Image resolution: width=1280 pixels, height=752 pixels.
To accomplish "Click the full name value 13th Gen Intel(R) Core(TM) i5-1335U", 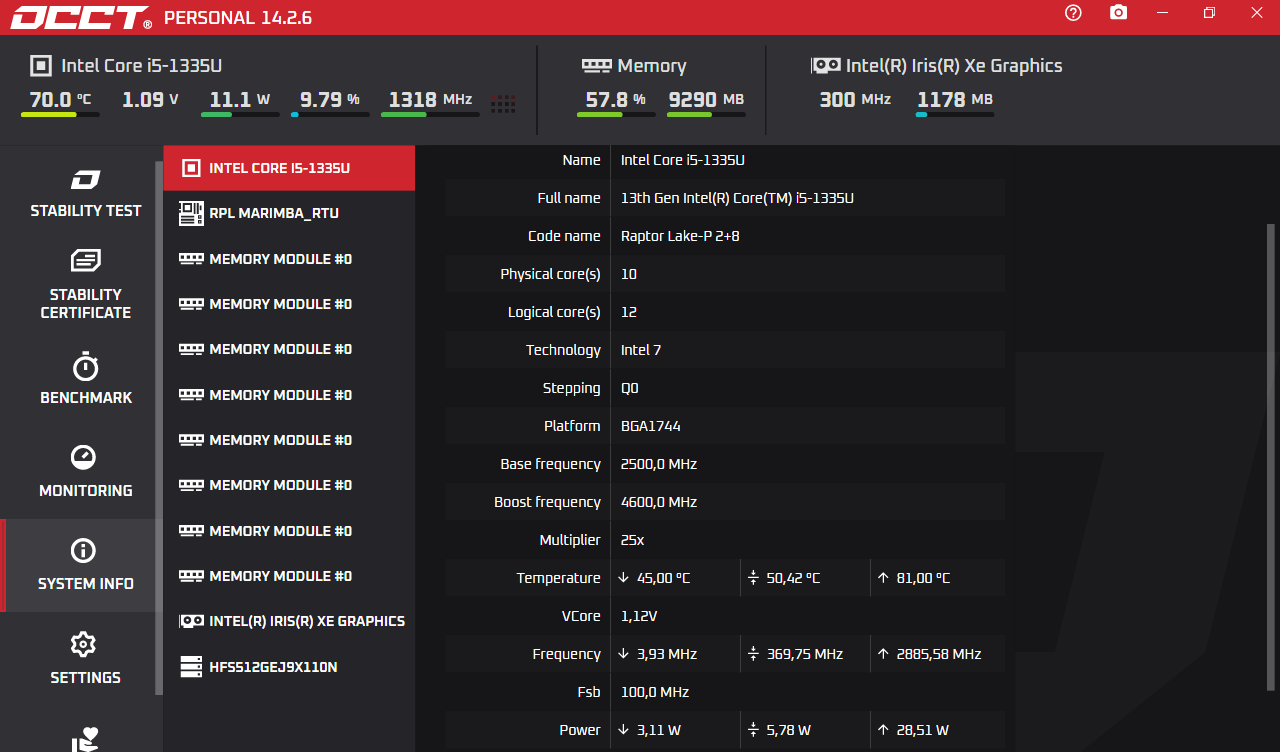I will [x=737, y=198].
